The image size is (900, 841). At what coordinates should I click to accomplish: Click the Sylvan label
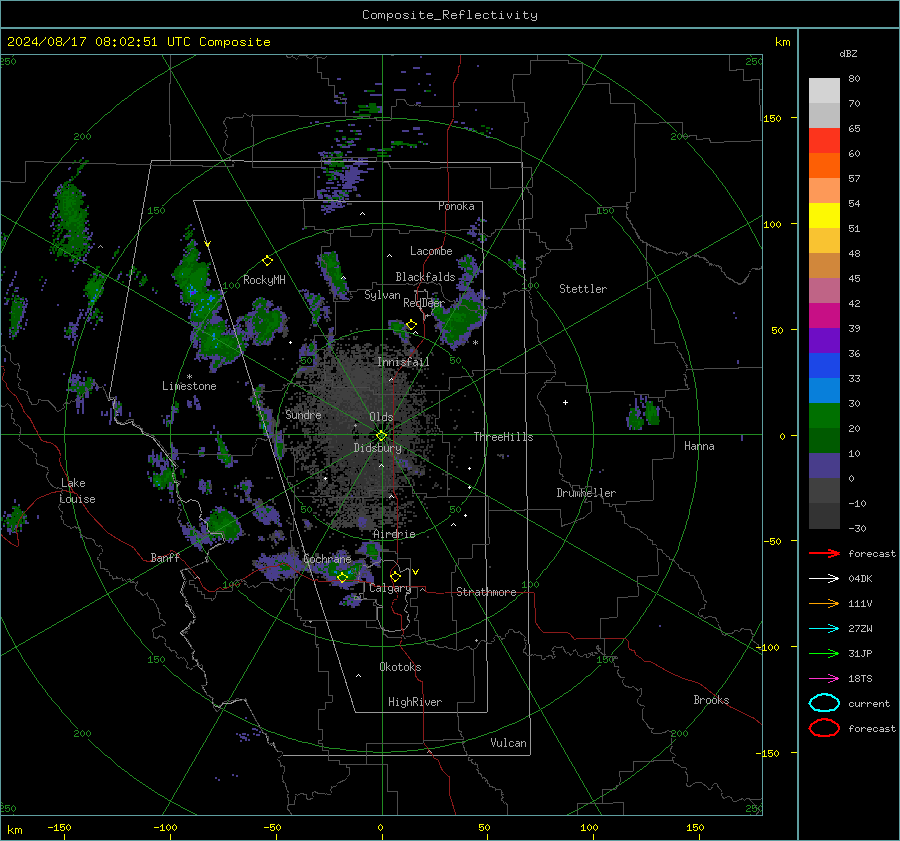[382, 294]
